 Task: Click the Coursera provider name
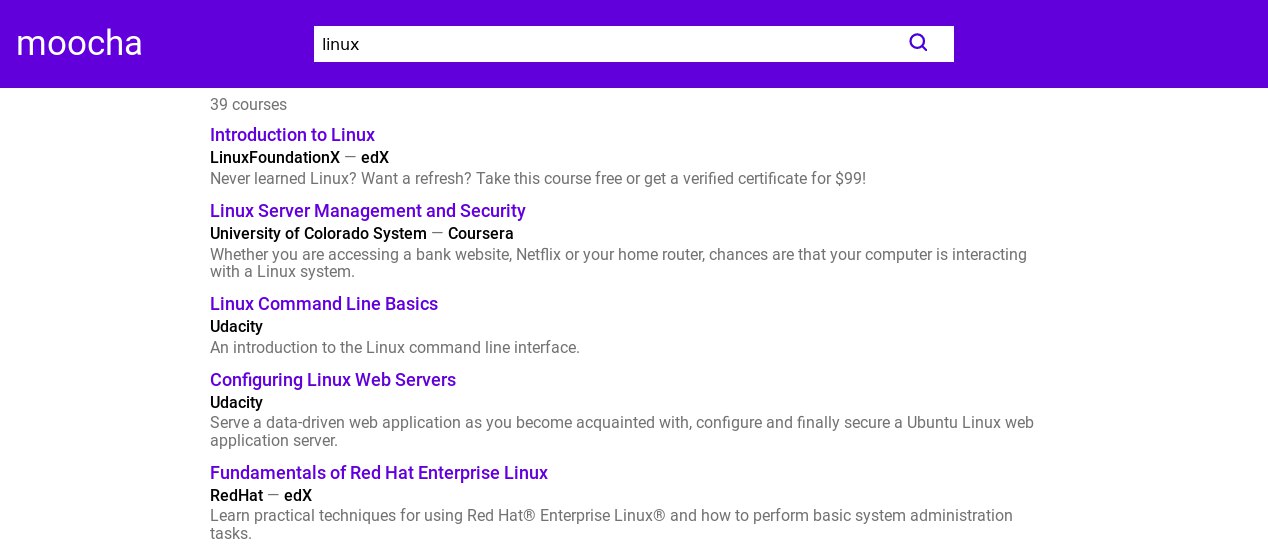[x=480, y=234]
